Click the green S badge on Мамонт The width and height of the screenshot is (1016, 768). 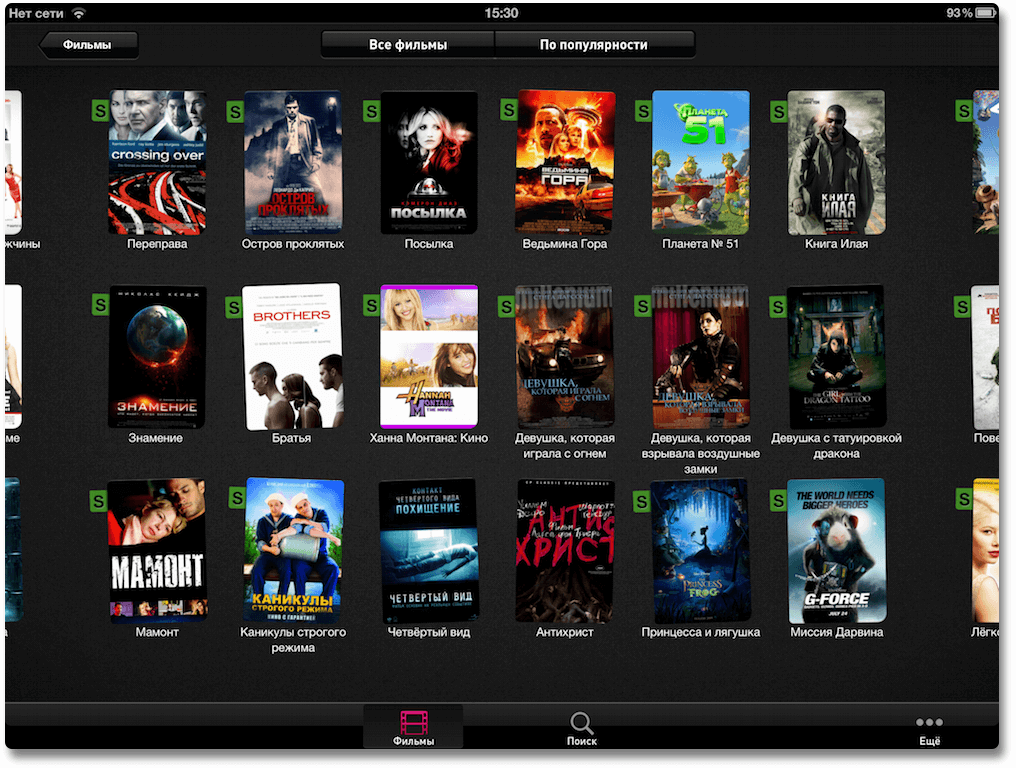[98, 500]
